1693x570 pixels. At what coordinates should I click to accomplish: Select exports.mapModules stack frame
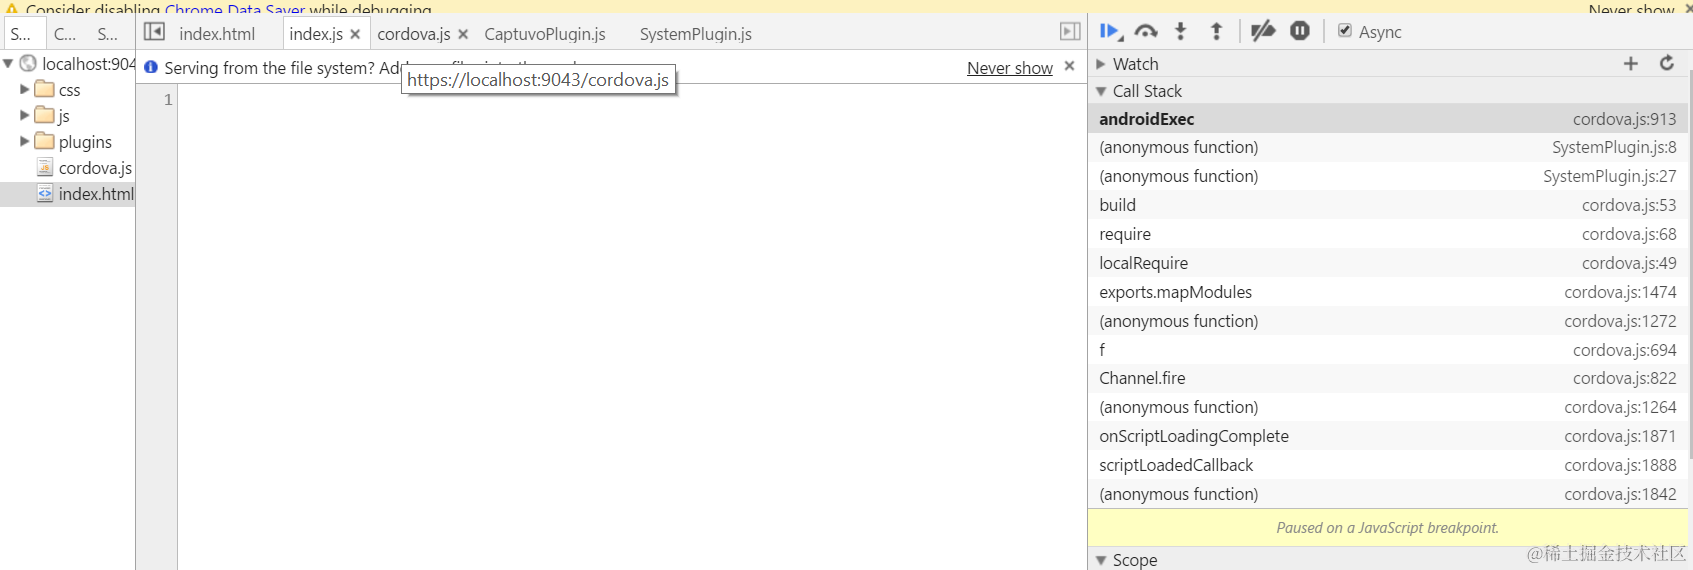click(x=1388, y=292)
